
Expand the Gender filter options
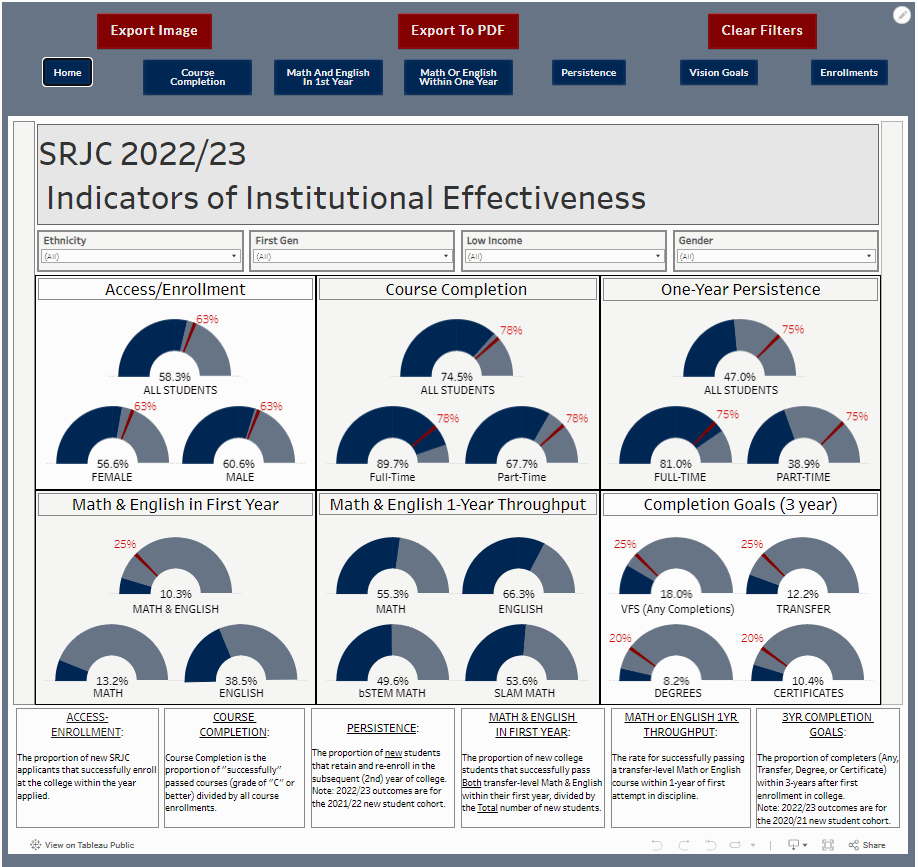click(868, 256)
